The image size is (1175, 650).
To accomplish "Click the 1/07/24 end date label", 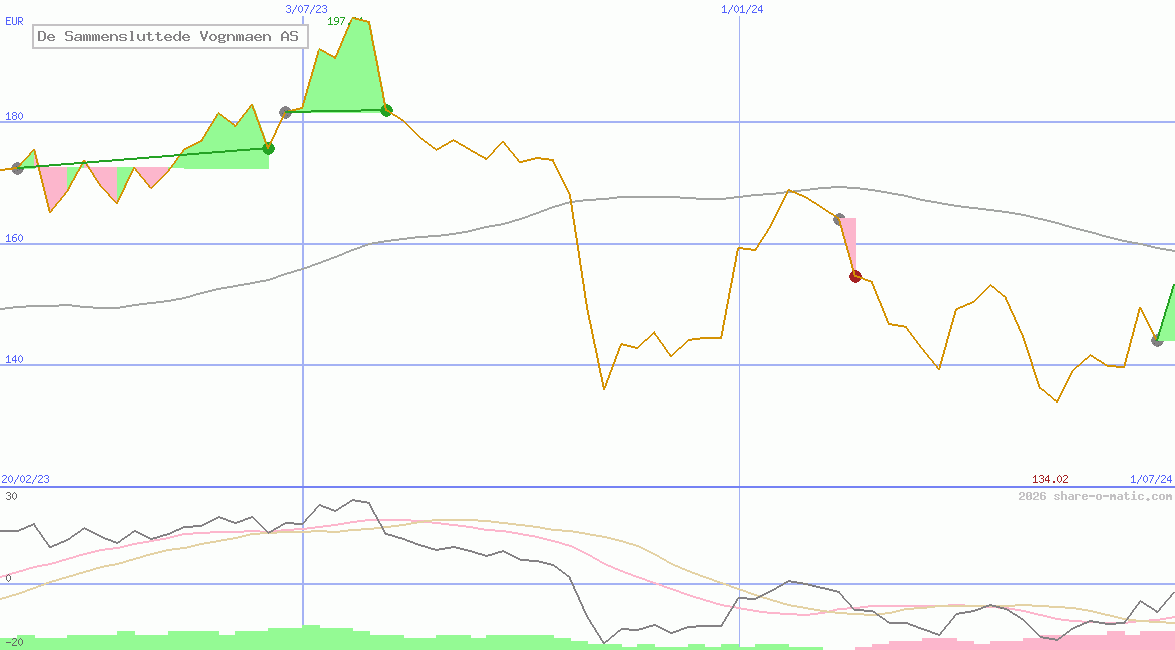I will (x=1150, y=479).
